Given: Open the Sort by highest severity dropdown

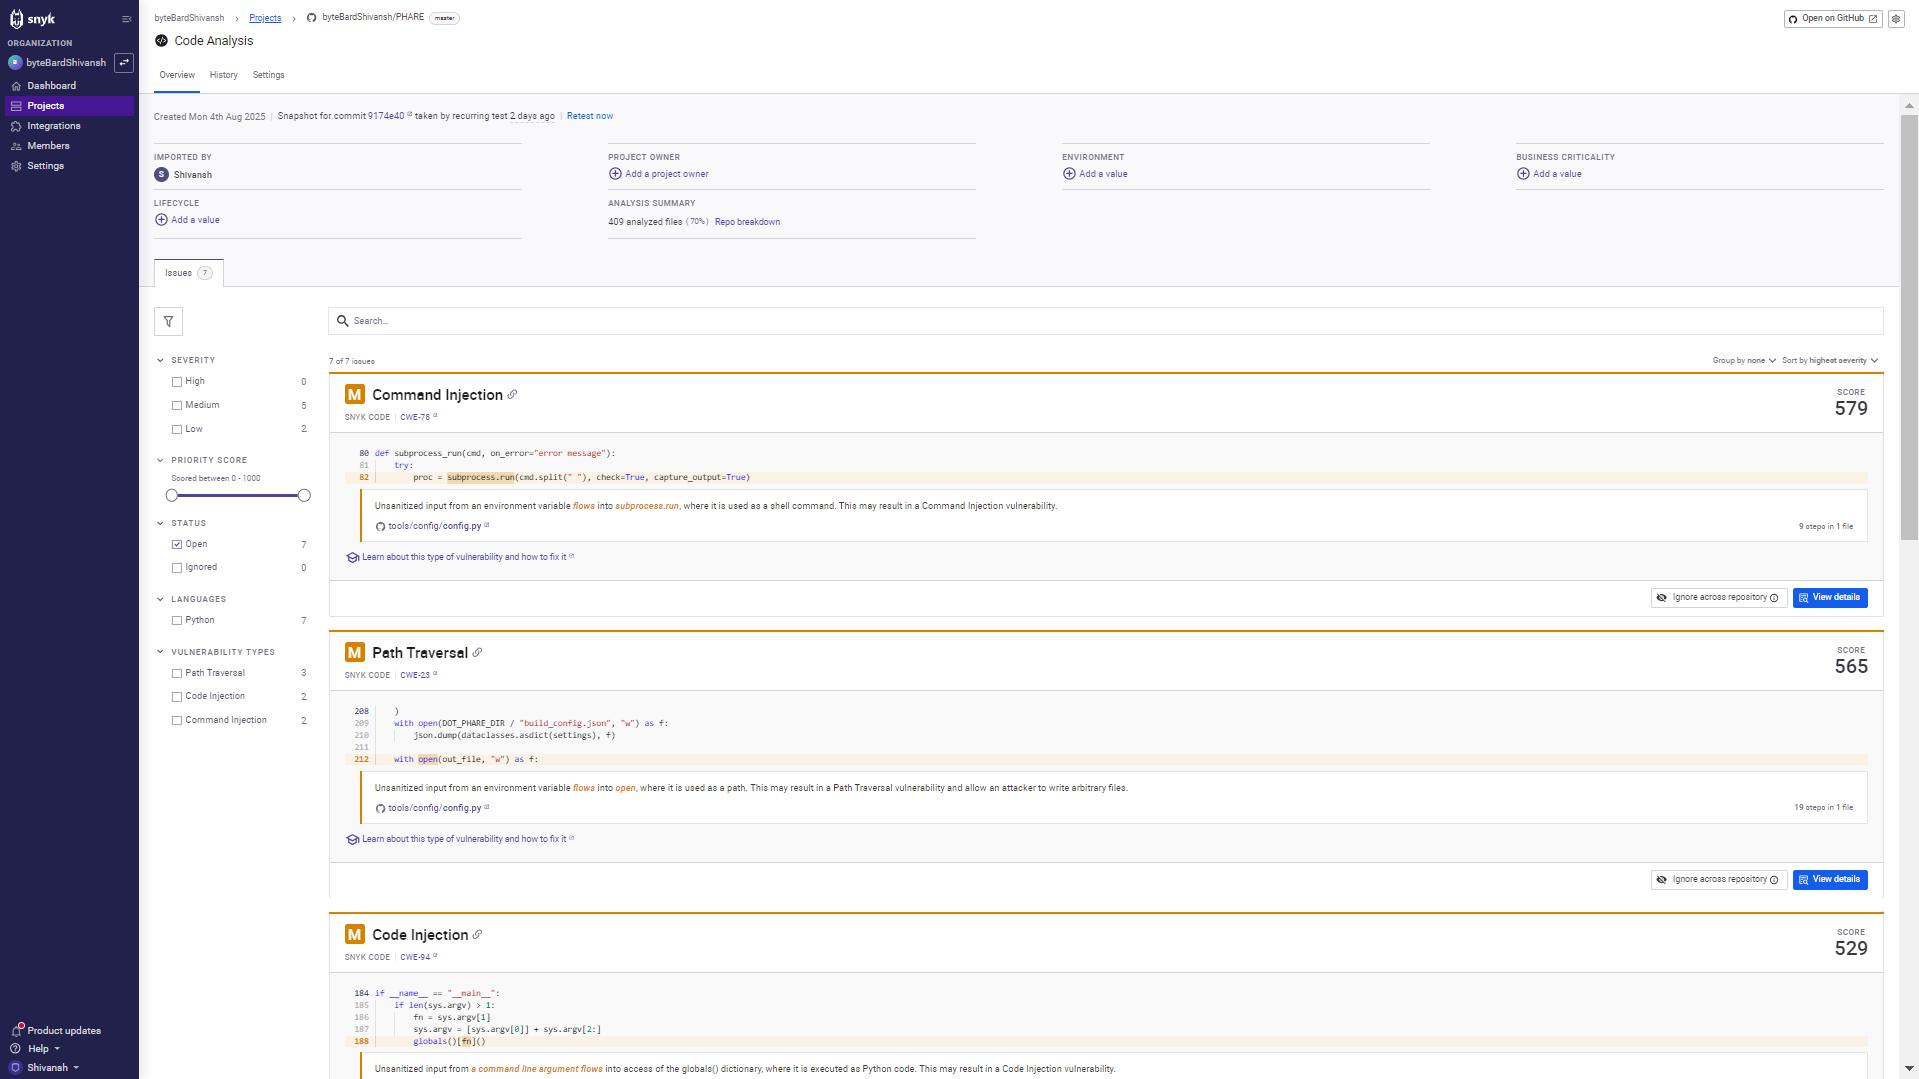Looking at the screenshot, I should point(1829,361).
